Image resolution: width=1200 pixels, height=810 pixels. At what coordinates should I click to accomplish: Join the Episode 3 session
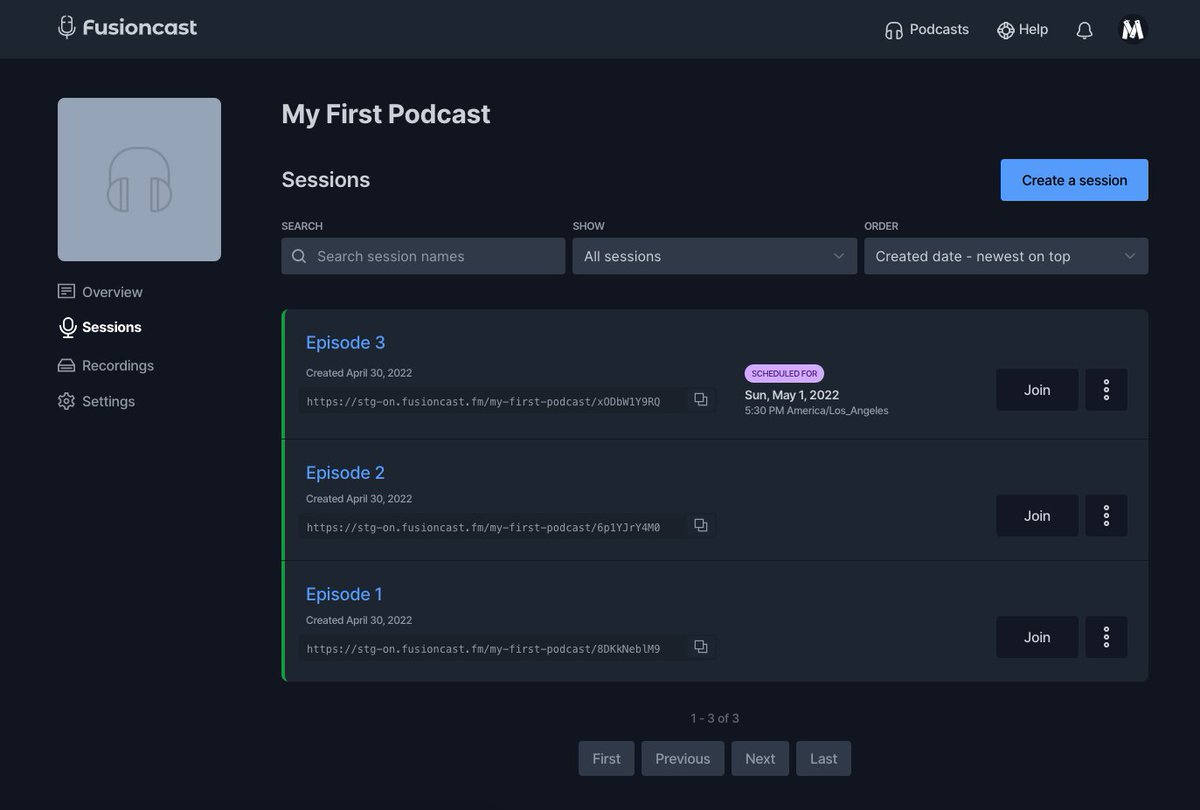point(1037,390)
